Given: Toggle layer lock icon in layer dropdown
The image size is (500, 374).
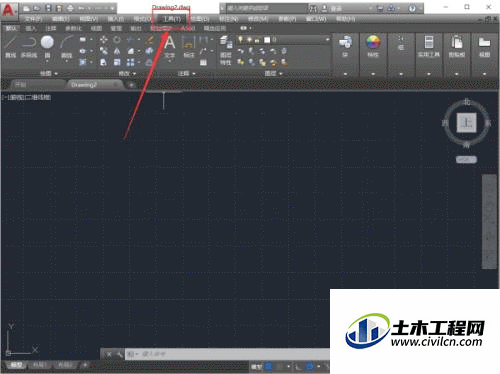Looking at the screenshot, I should [x=257, y=40].
